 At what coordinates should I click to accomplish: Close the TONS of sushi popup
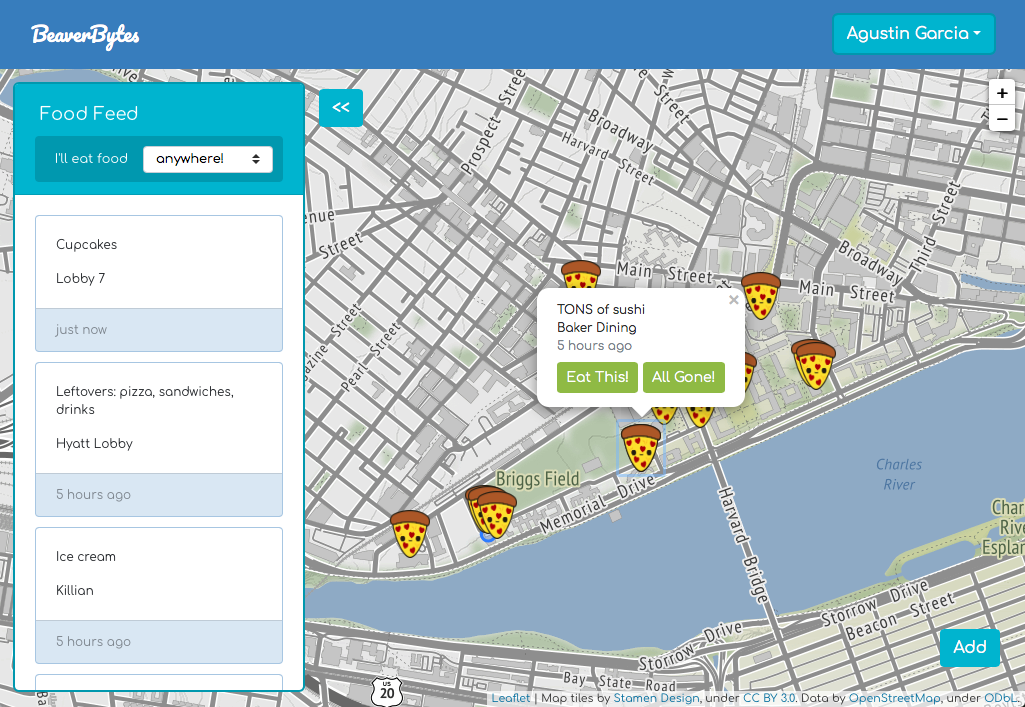coord(733,300)
